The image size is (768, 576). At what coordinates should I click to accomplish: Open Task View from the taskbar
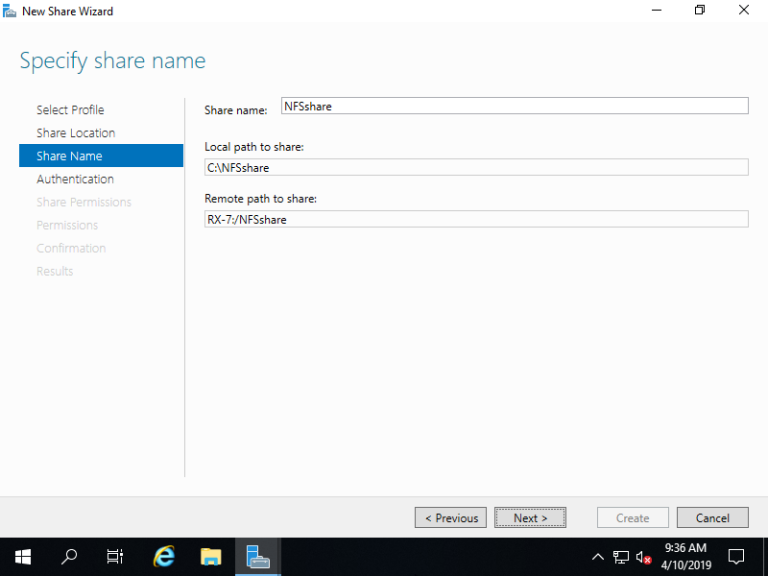115,556
